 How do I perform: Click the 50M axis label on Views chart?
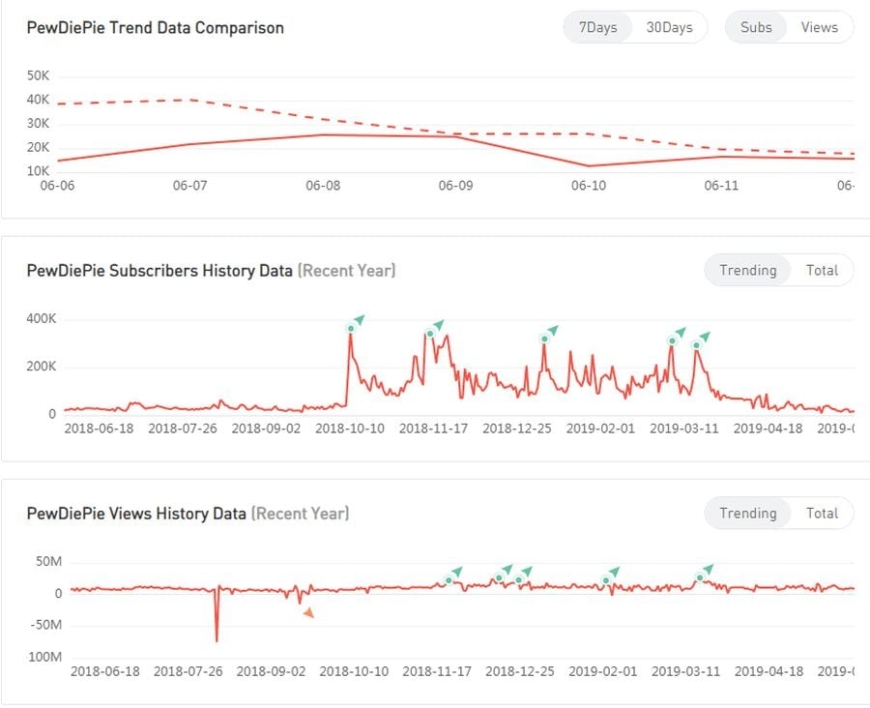coord(49,562)
